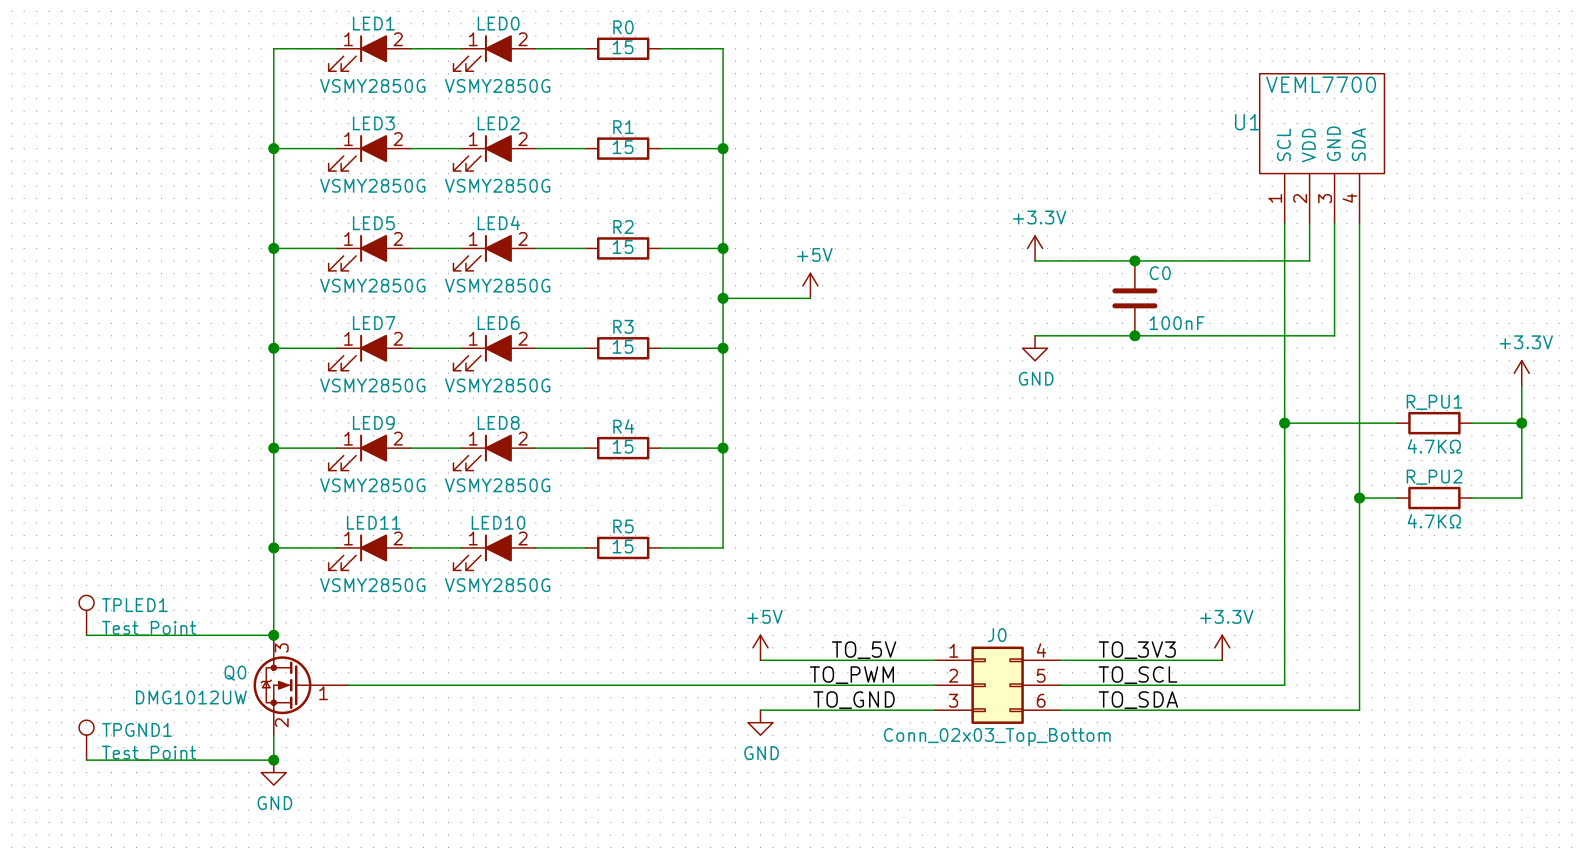Select the LED10 diode symbol
Image resolution: width=1579 pixels, height=856 pixels.
pyautogui.click(x=498, y=547)
